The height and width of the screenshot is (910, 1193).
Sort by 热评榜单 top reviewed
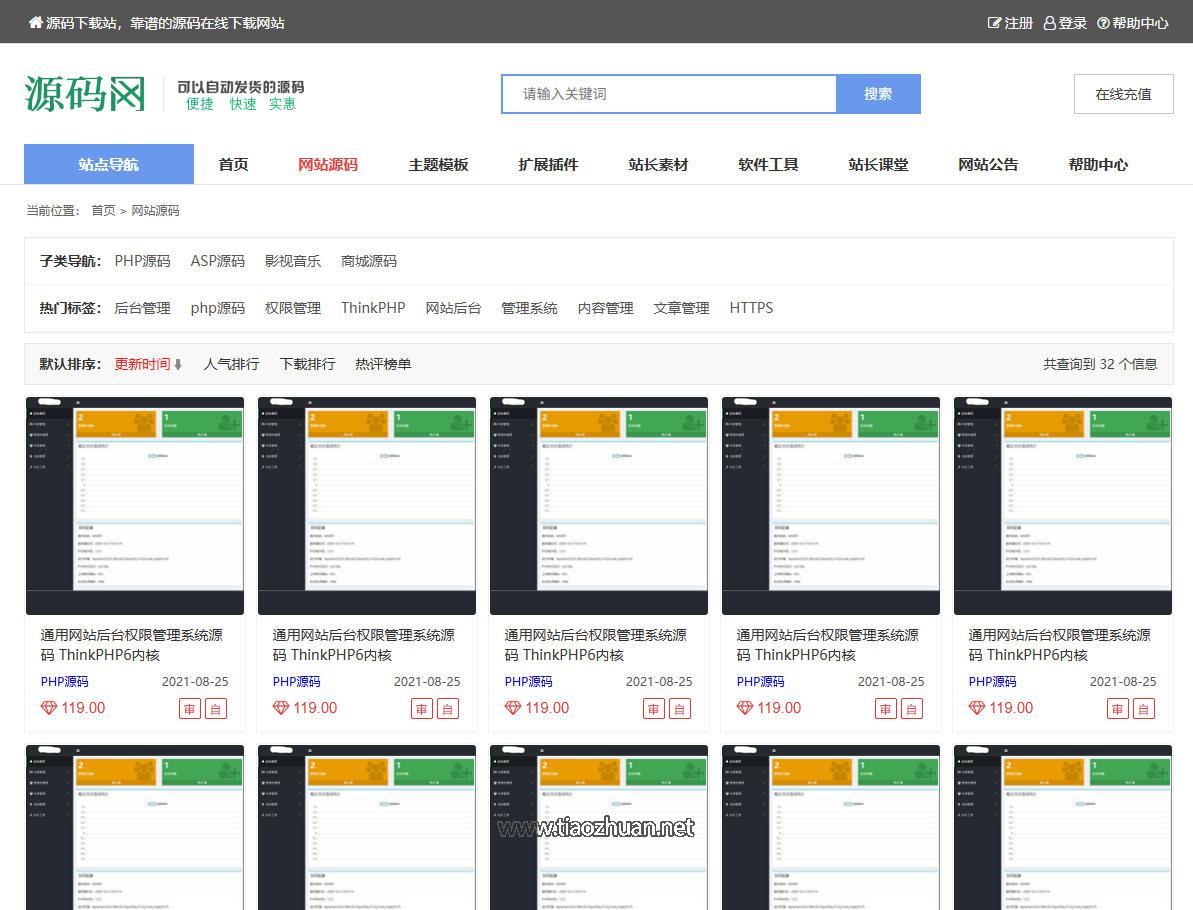point(383,364)
